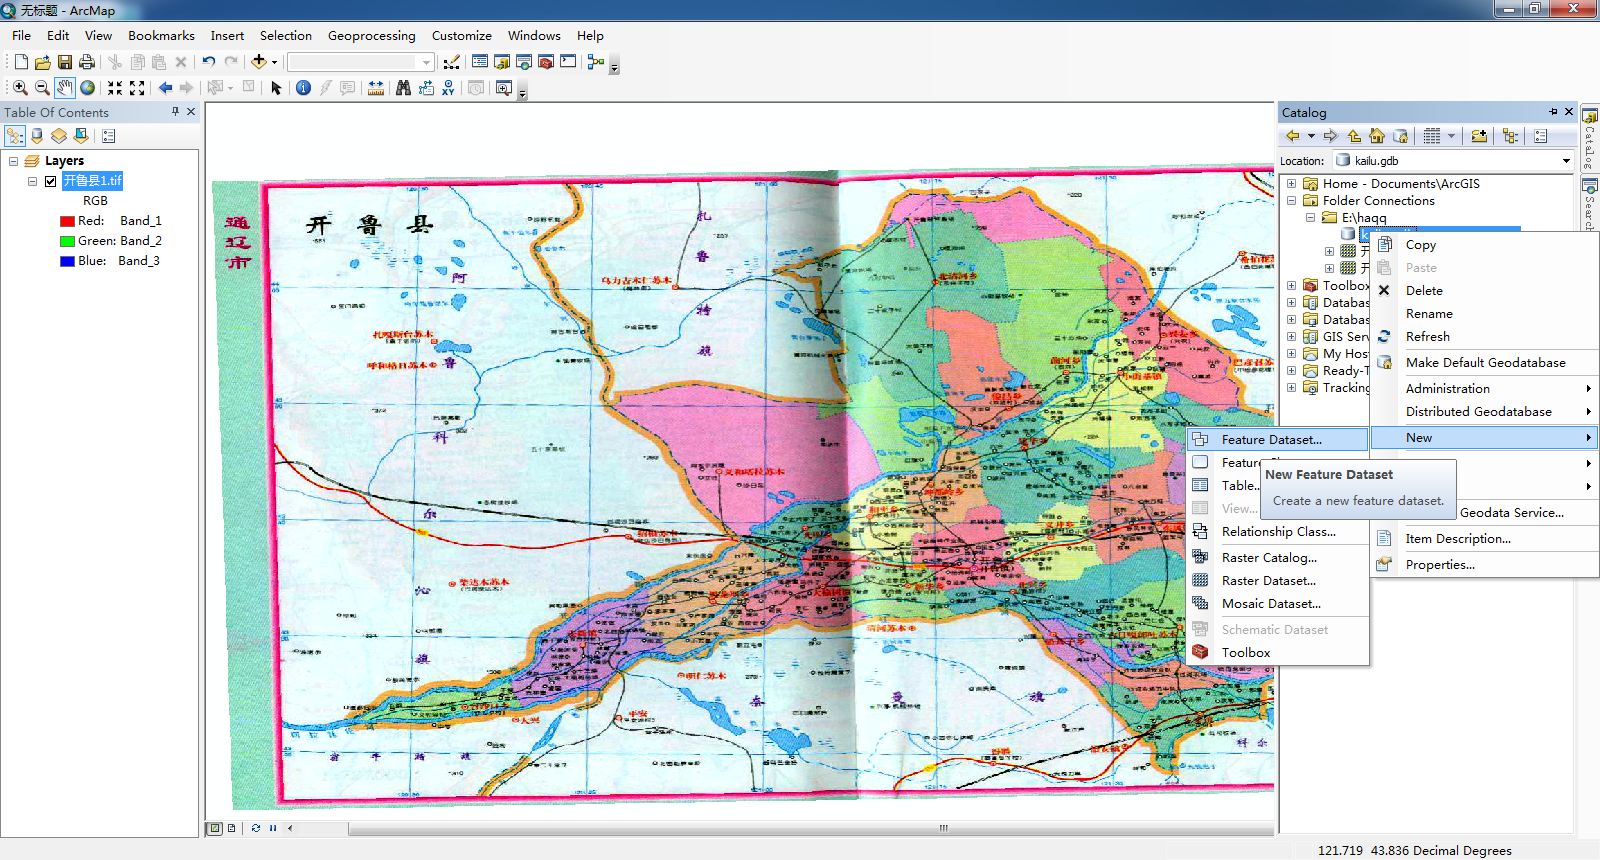
Task: Open the Find binoculars tool
Action: click(403, 88)
